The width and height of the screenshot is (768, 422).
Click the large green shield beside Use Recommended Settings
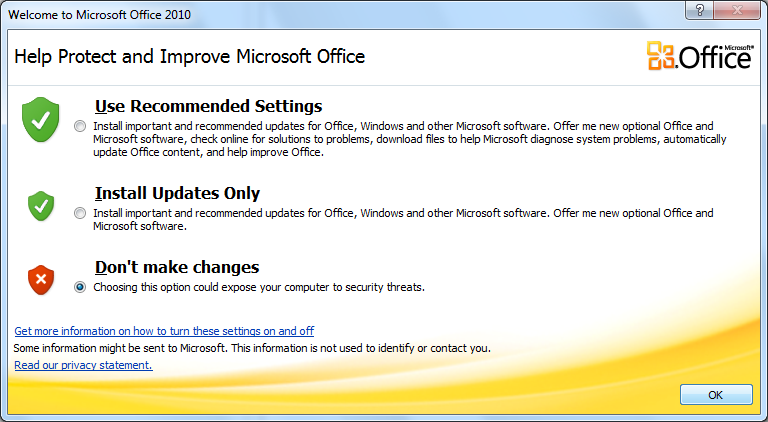41,119
